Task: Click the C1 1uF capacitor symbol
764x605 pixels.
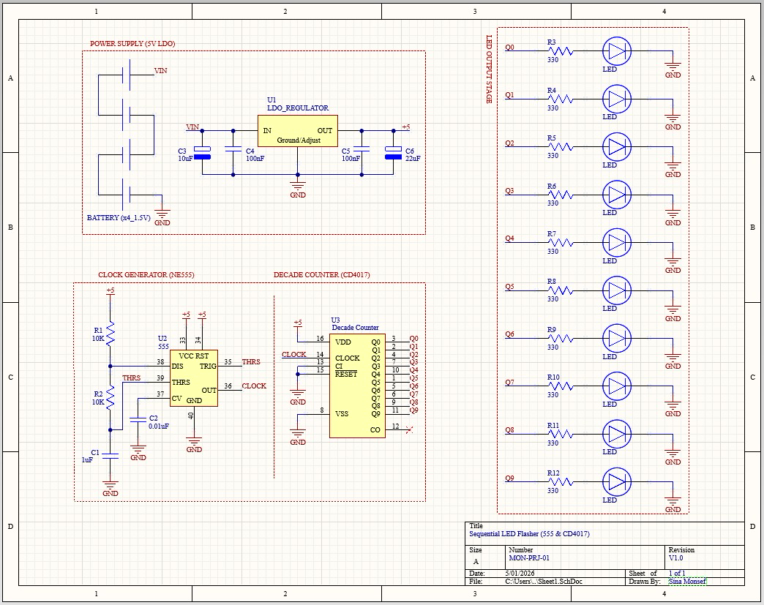Action: 110,456
